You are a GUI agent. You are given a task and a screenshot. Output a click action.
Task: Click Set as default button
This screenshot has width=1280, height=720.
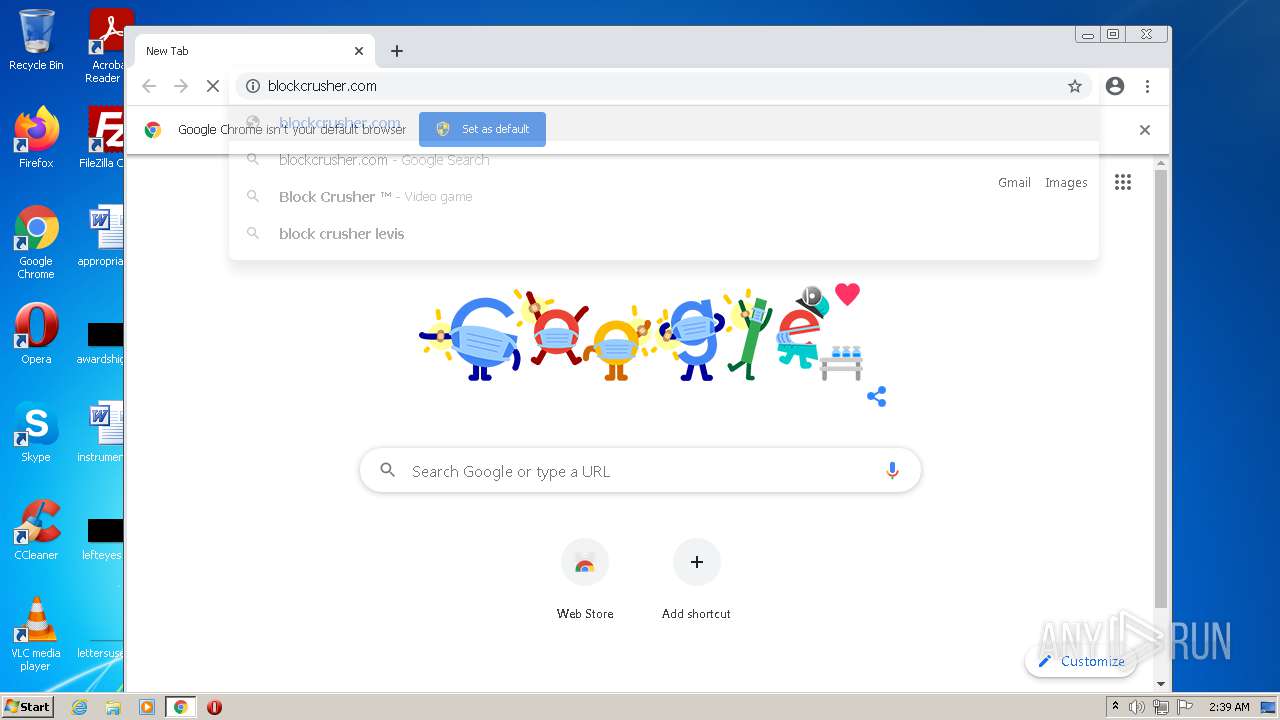pyautogui.click(x=482, y=129)
